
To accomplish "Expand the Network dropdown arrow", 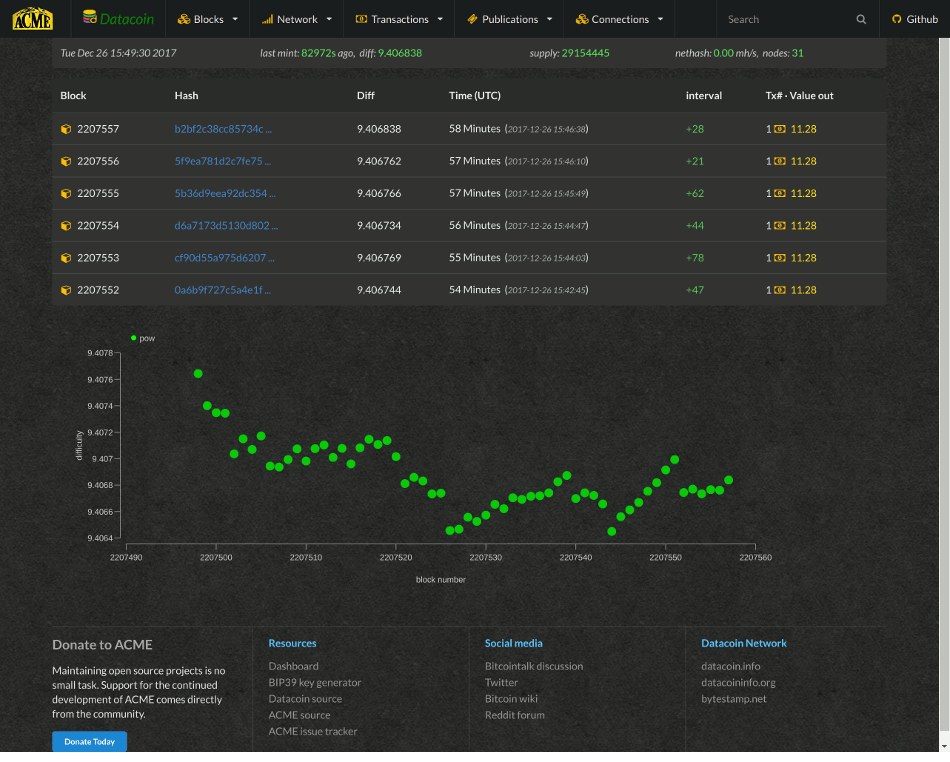I will (329, 19).
